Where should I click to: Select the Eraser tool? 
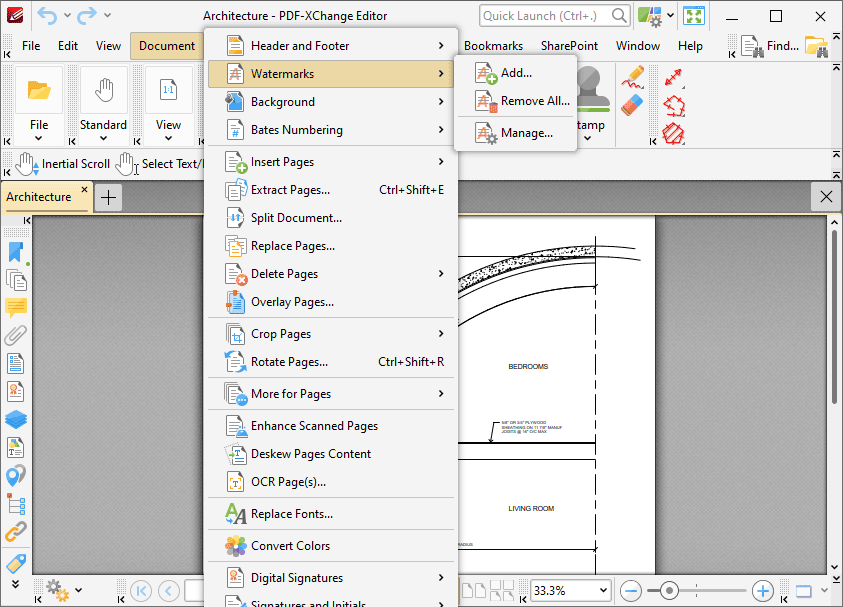click(632, 105)
